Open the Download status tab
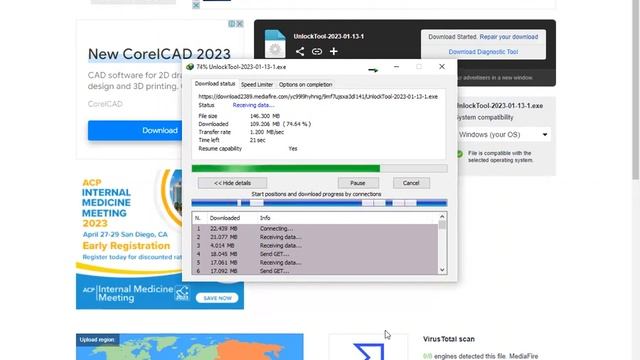640x360 pixels. coord(215,84)
